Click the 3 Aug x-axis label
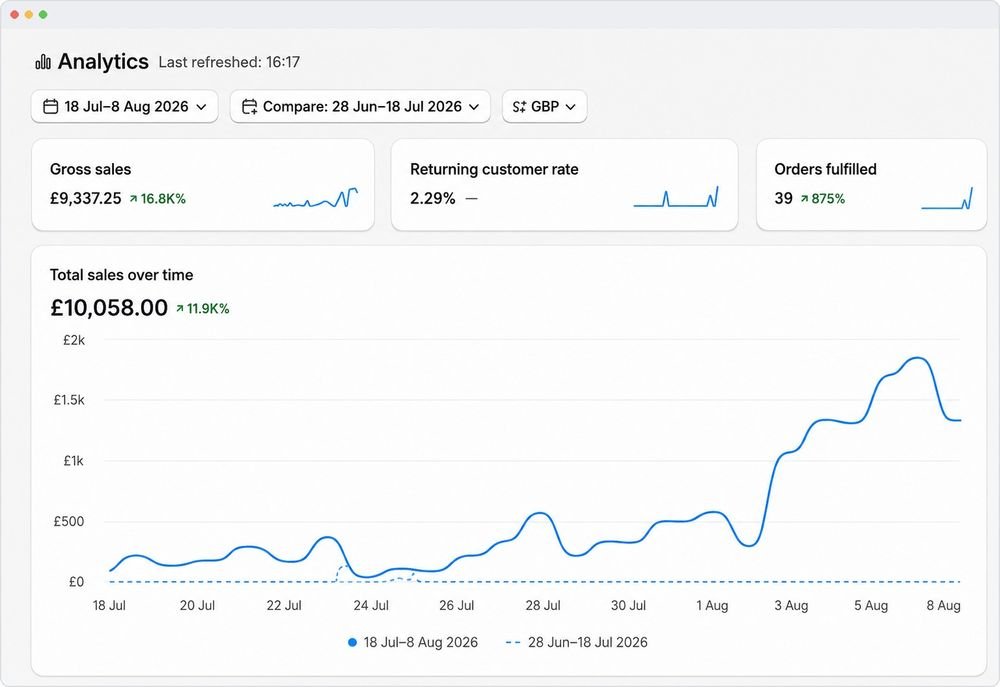The image size is (1000, 687). (791, 605)
